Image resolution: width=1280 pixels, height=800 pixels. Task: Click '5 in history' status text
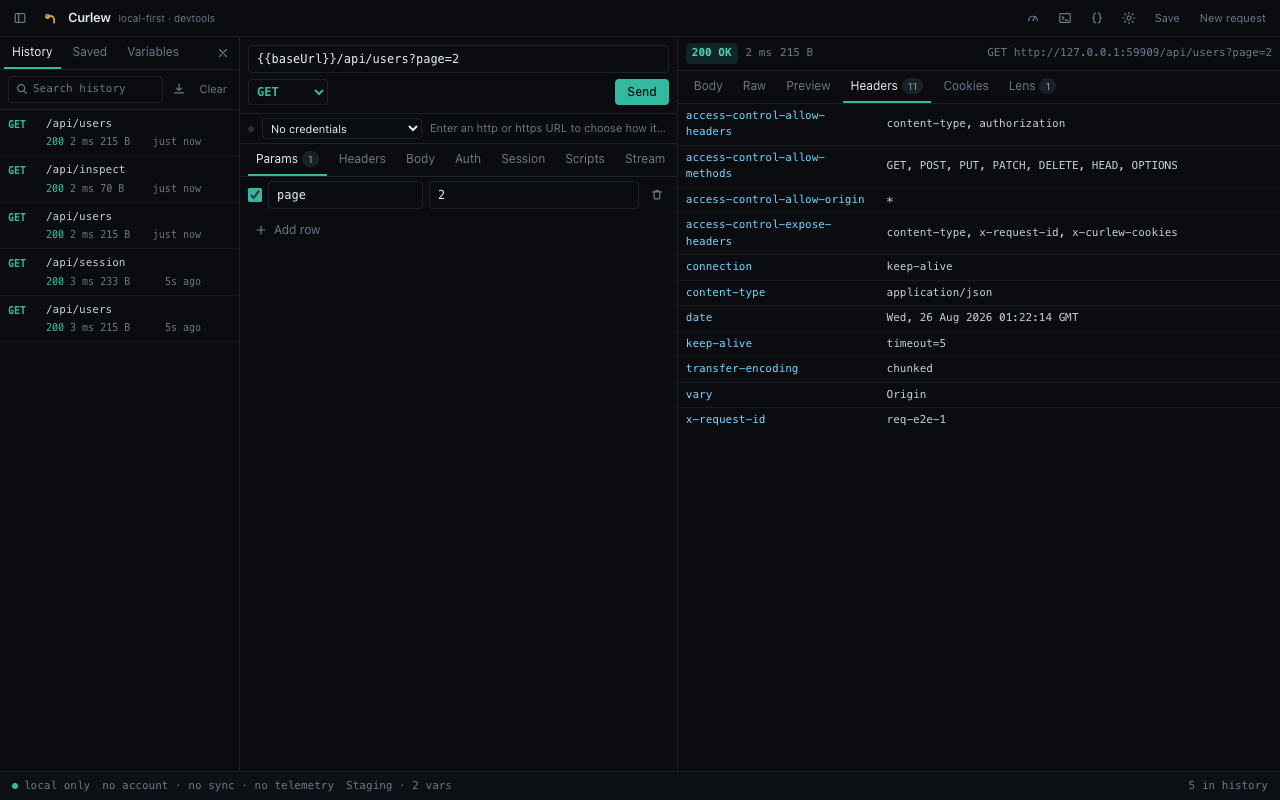pyautogui.click(x=1228, y=786)
